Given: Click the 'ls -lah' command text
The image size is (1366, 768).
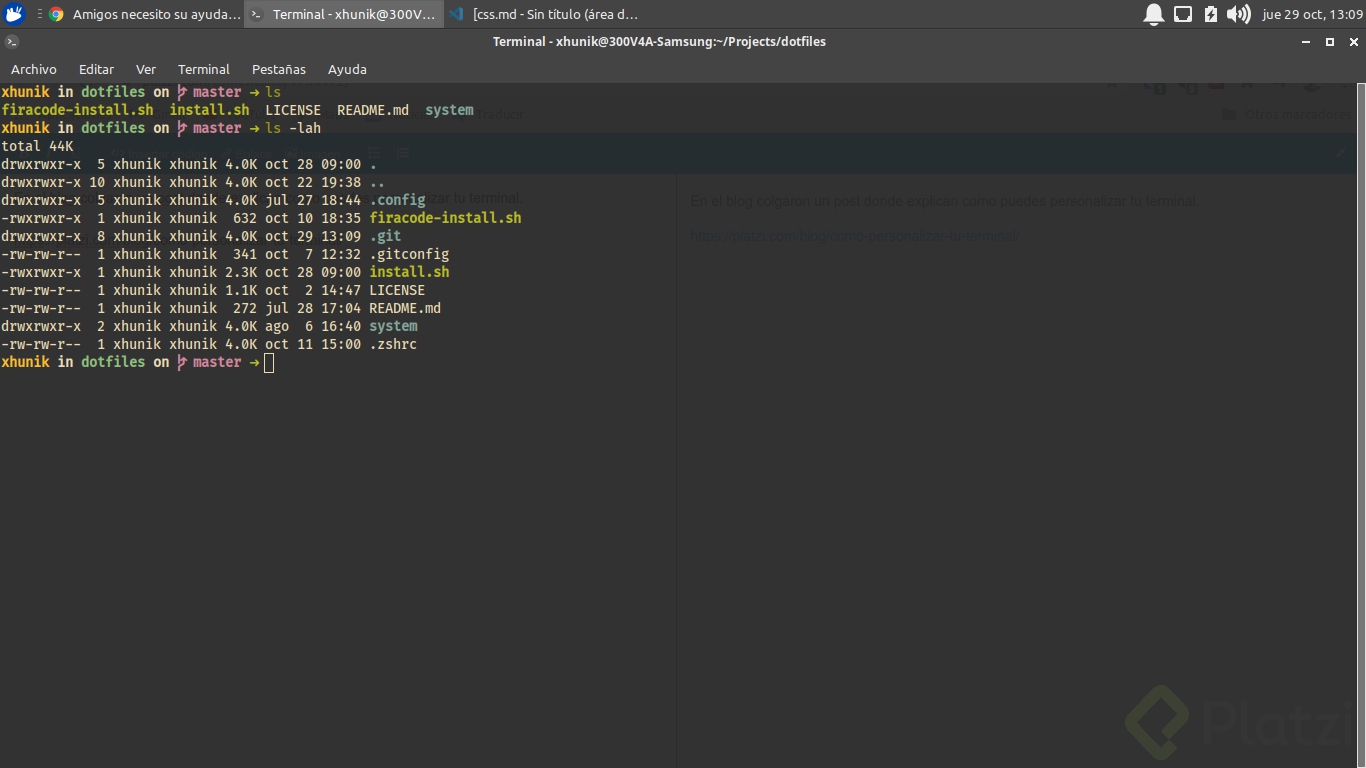Looking at the screenshot, I should pos(293,128).
